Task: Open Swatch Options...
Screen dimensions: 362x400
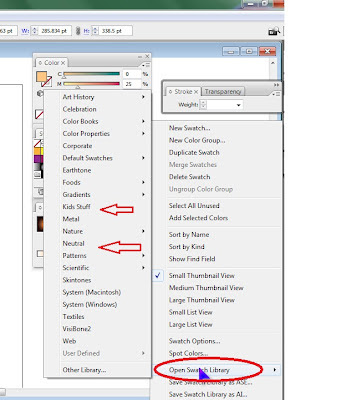Action: tap(217, 341)
